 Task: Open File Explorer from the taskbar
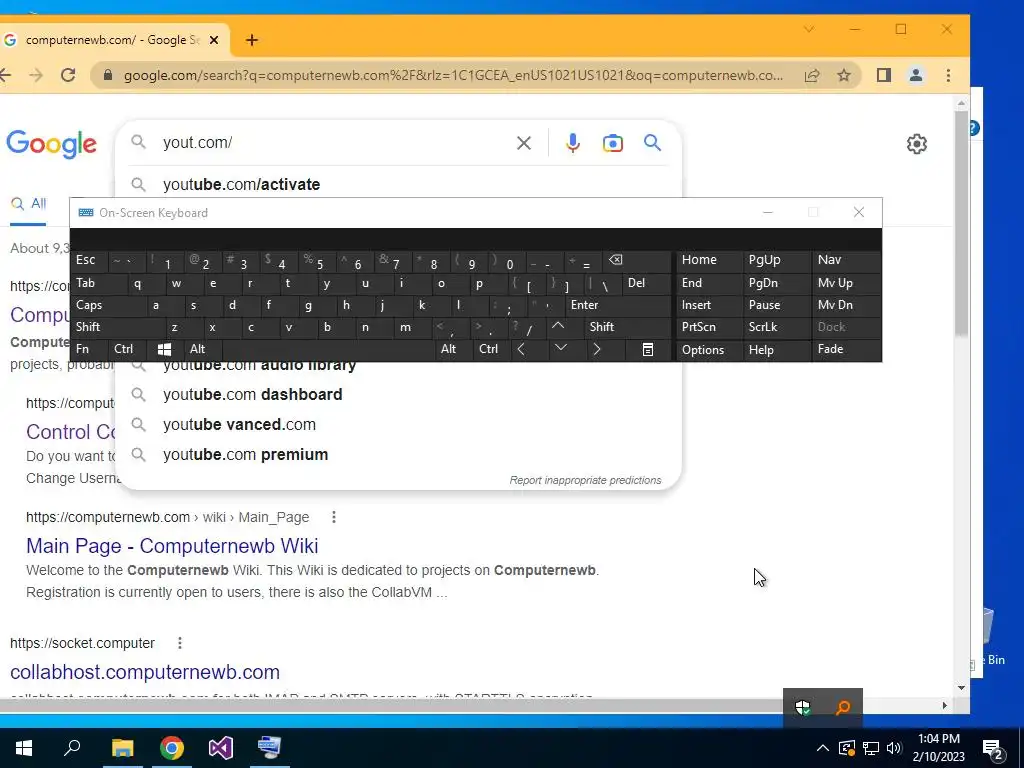122,748
